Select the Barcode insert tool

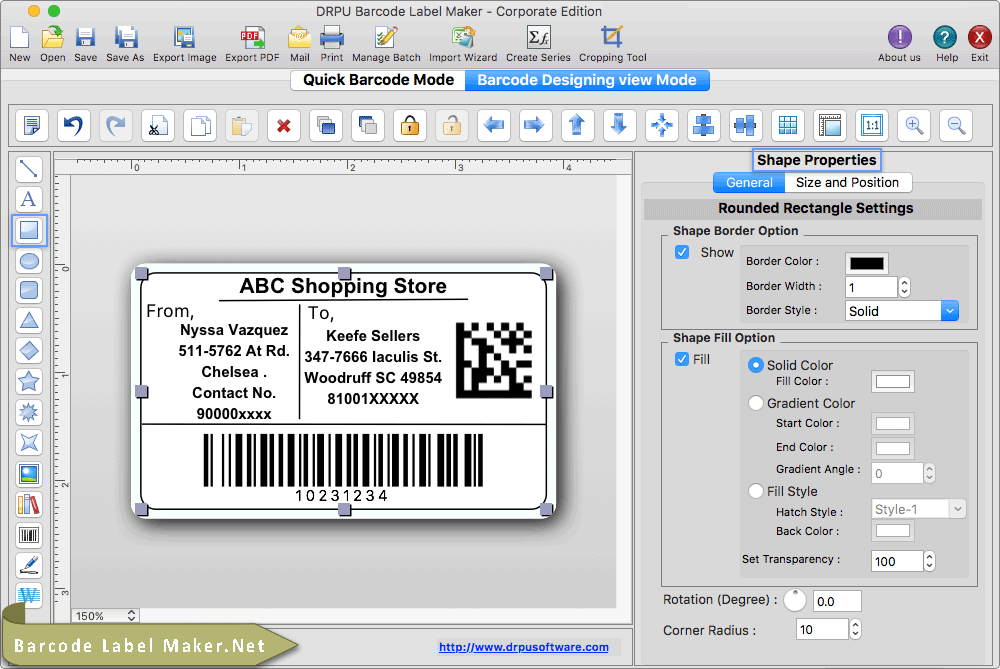[x=29, y=534]
